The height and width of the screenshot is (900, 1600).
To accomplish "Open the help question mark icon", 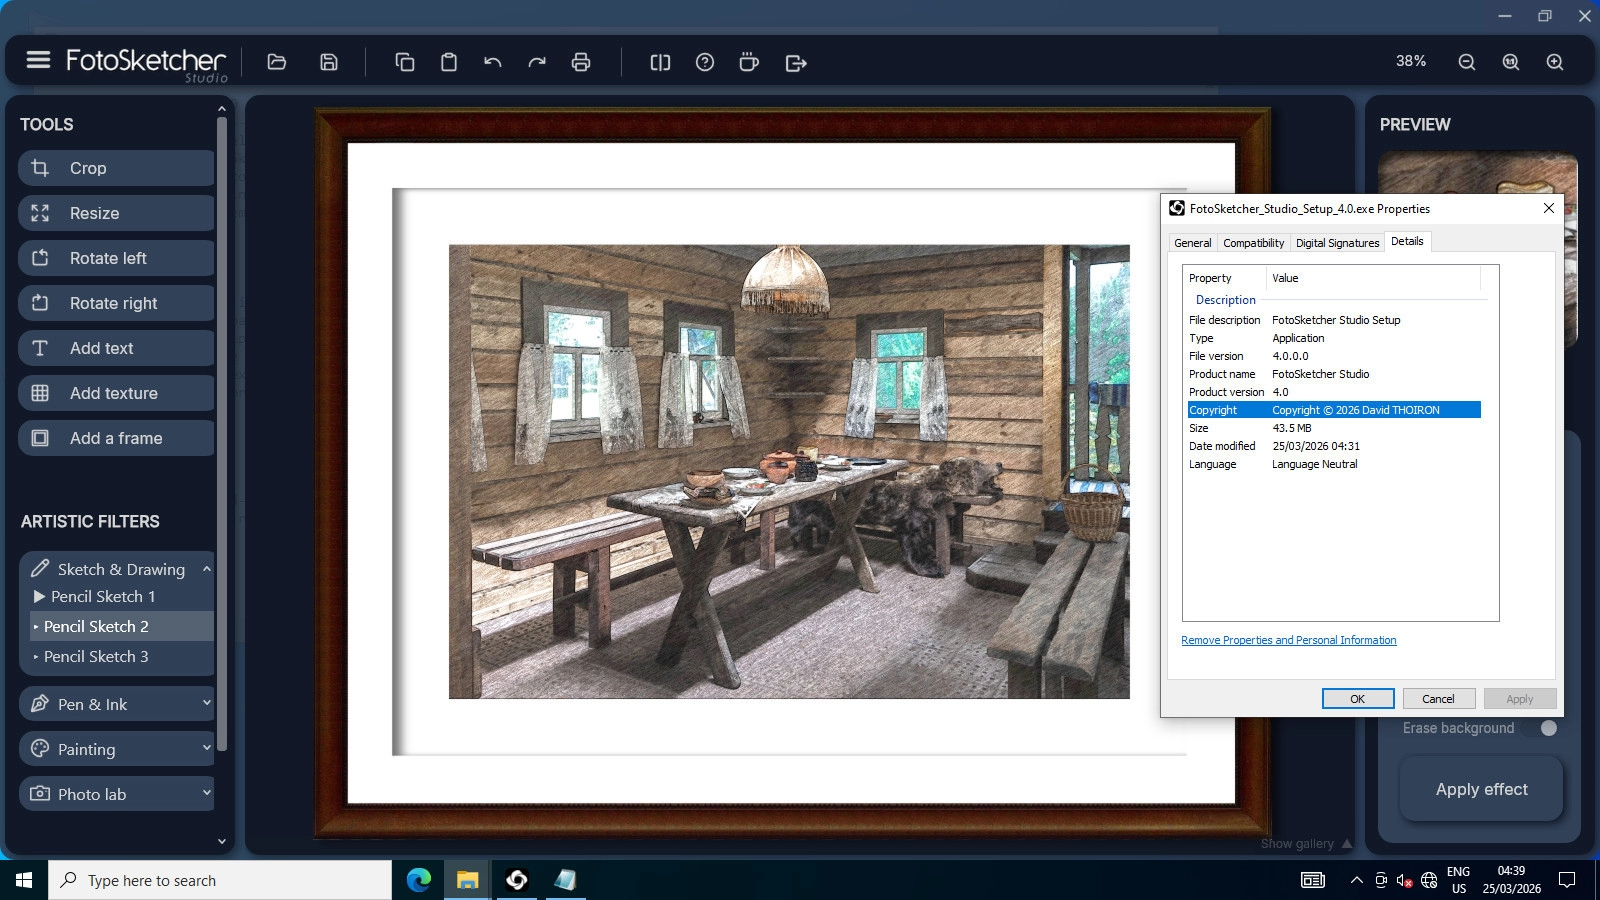I will point(705,62).
